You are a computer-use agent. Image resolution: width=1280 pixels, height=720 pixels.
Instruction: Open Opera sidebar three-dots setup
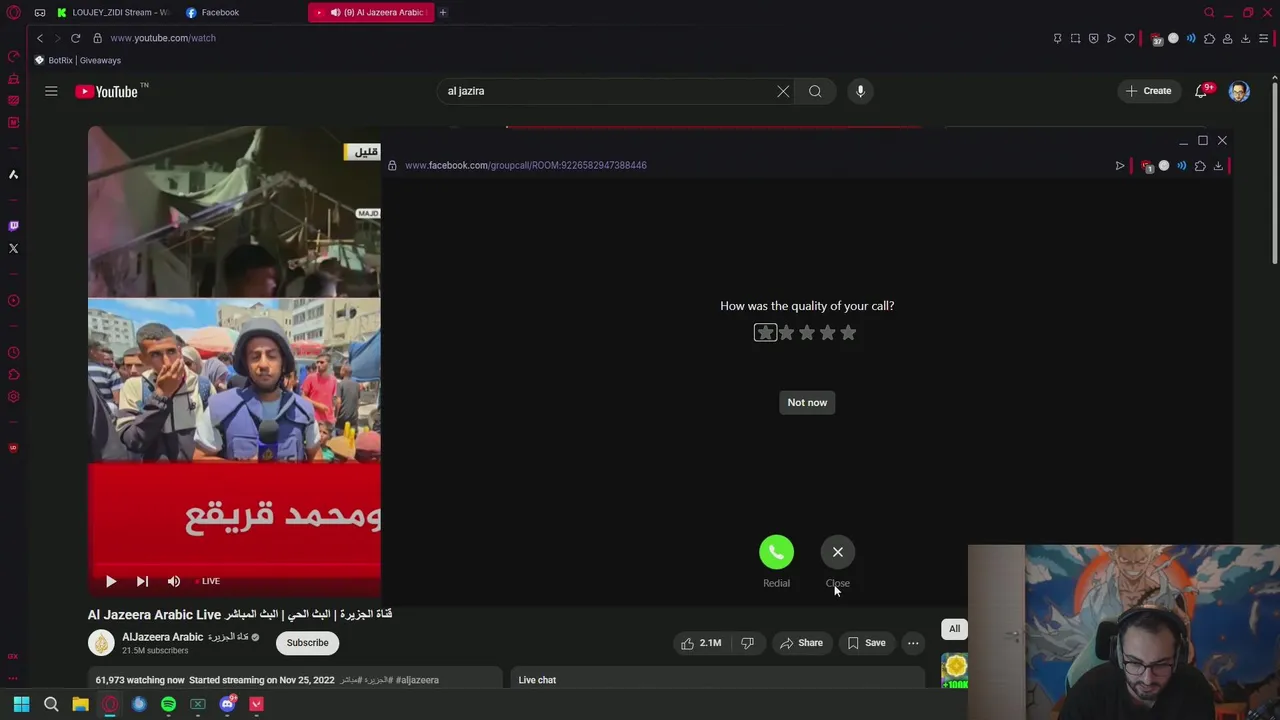tap(13, 678)
